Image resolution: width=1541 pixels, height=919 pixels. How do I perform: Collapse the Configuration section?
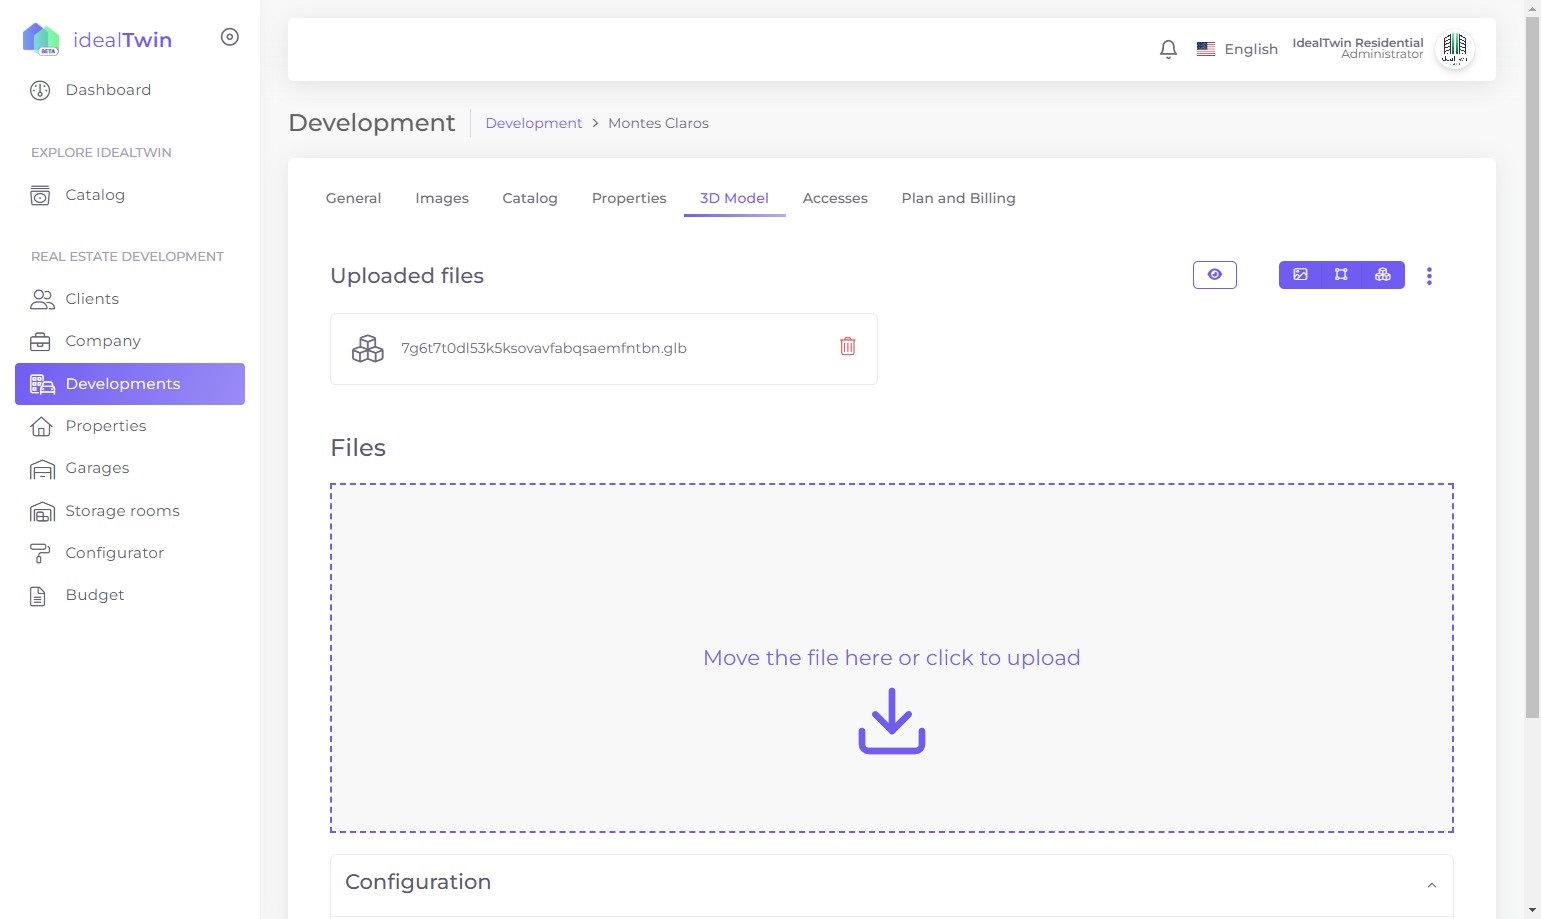[x=1431, y=884]
